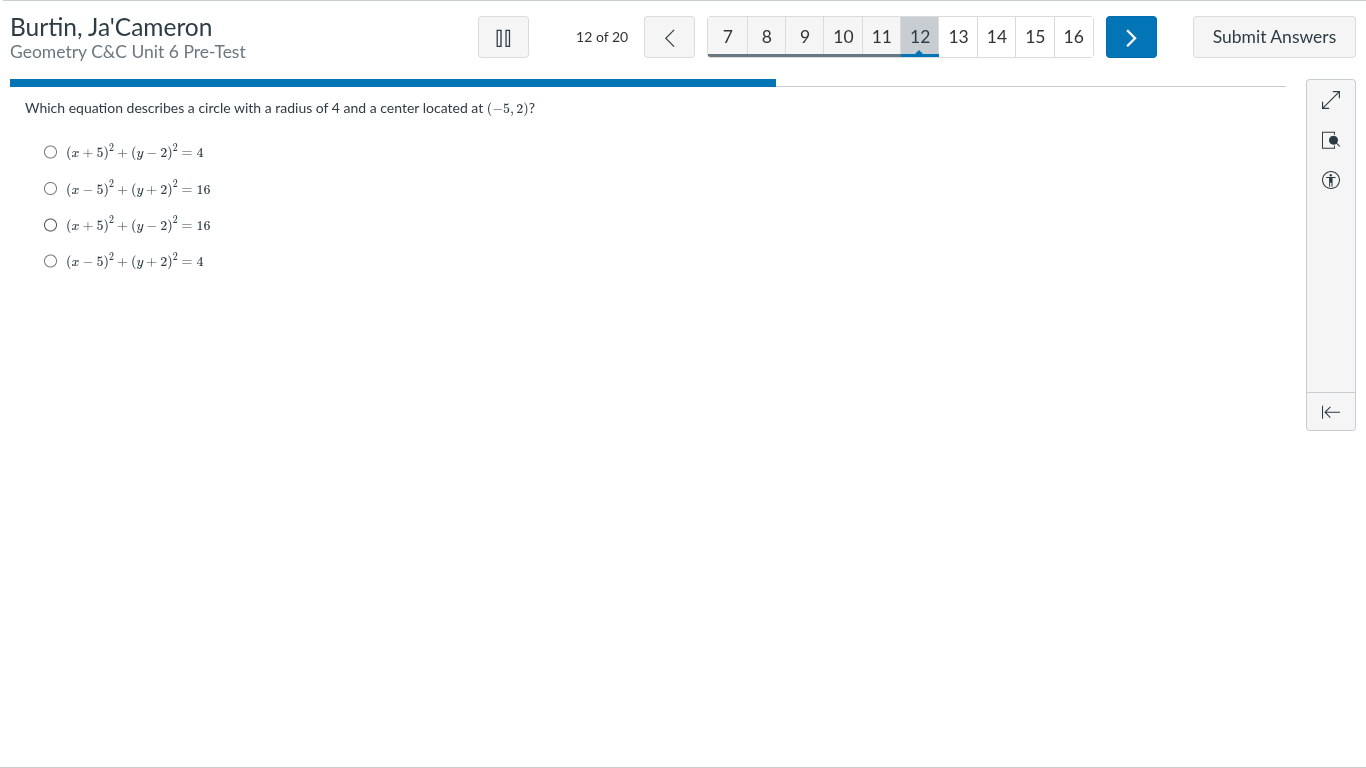The image size is (1366, 768).
Task: Choose option (x+5)² + (y−2)² = 16
Action: 51,225
